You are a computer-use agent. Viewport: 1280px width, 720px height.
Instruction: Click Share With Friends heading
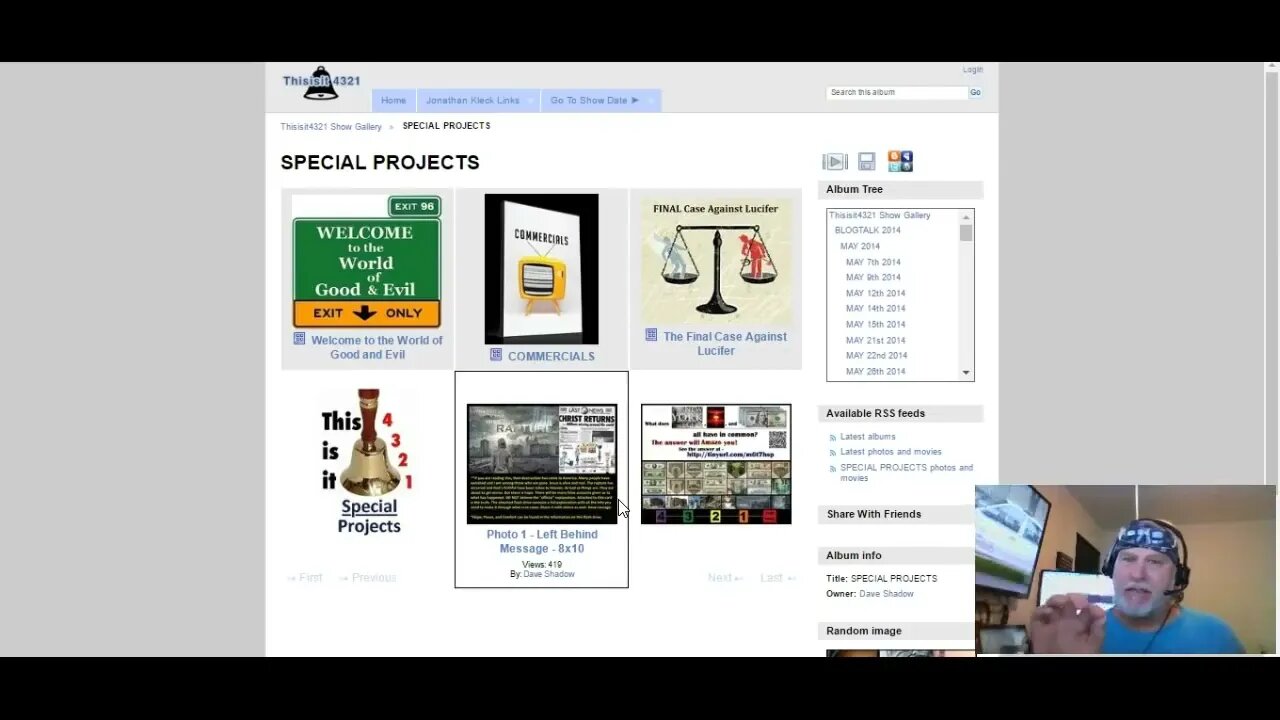[874, 514]
